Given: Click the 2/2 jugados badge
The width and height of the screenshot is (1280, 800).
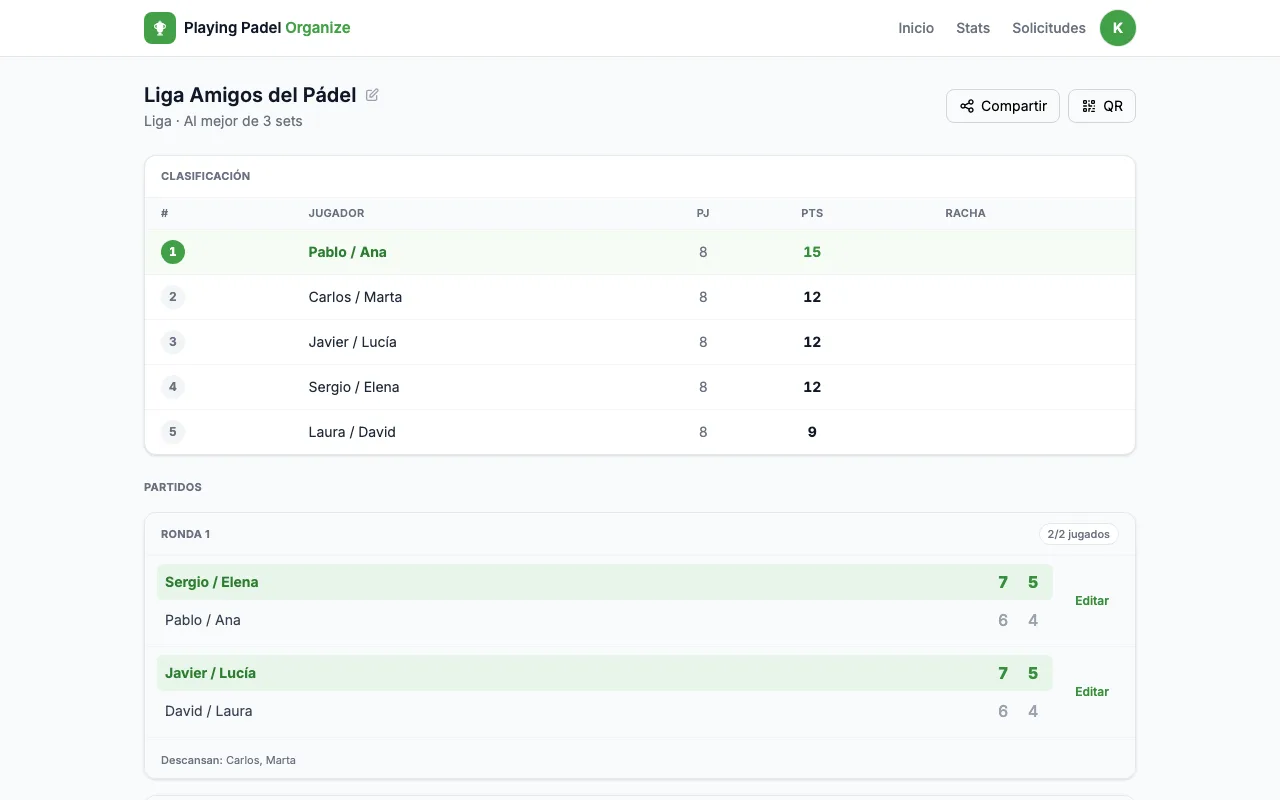Looking at the screenshot, I should (1078, 534).
